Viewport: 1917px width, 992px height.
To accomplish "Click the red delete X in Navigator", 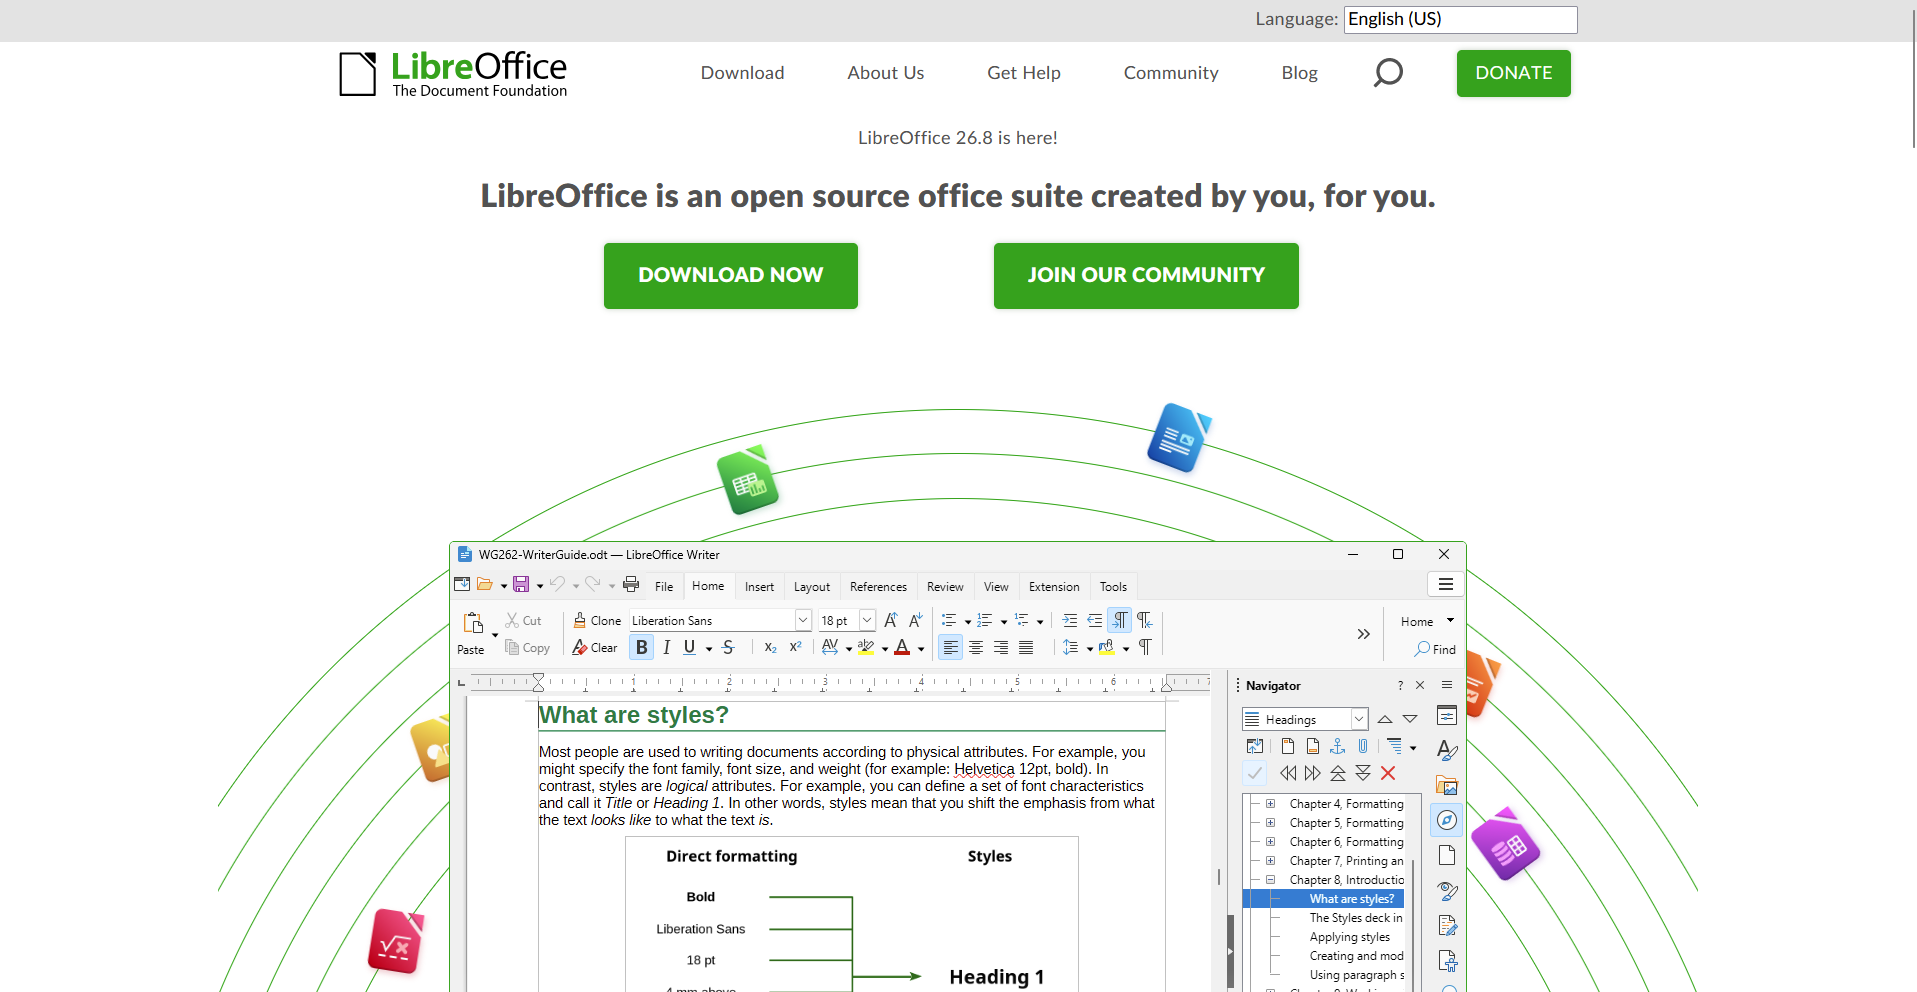I will (x=1388, y=773).
